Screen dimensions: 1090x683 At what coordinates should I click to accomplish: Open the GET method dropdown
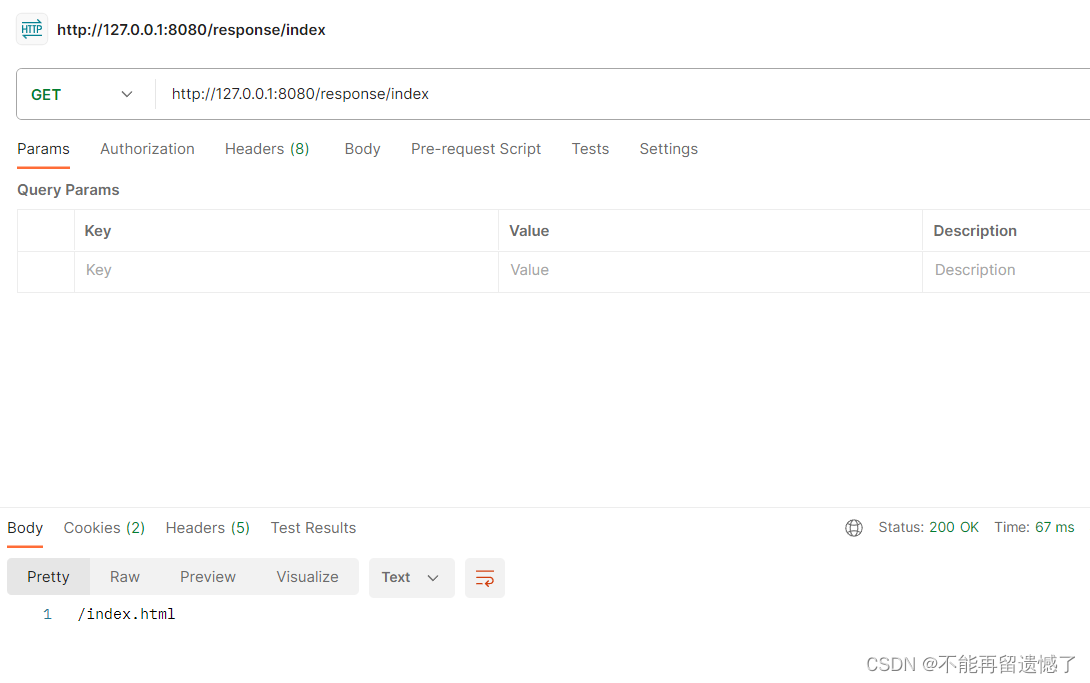(82, 94)
